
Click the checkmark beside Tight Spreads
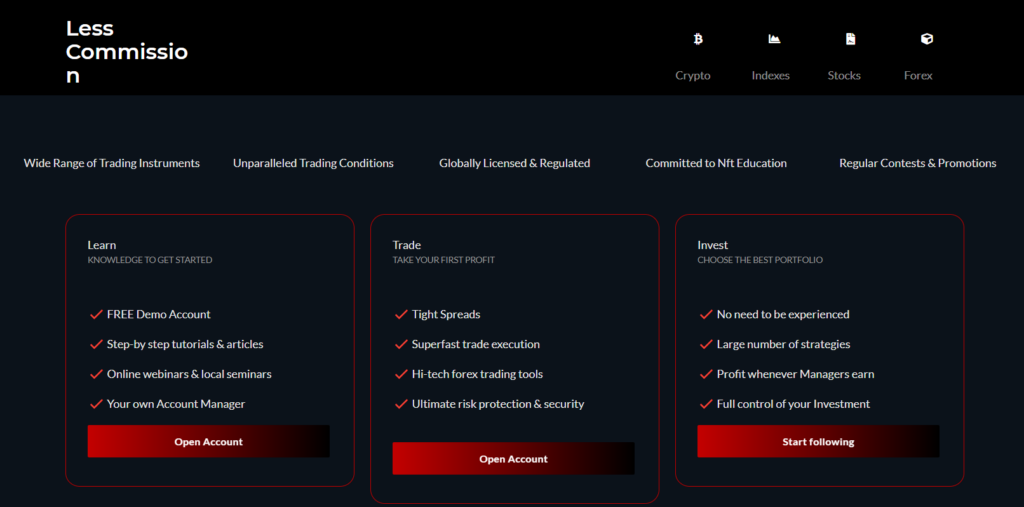[401, 314]
